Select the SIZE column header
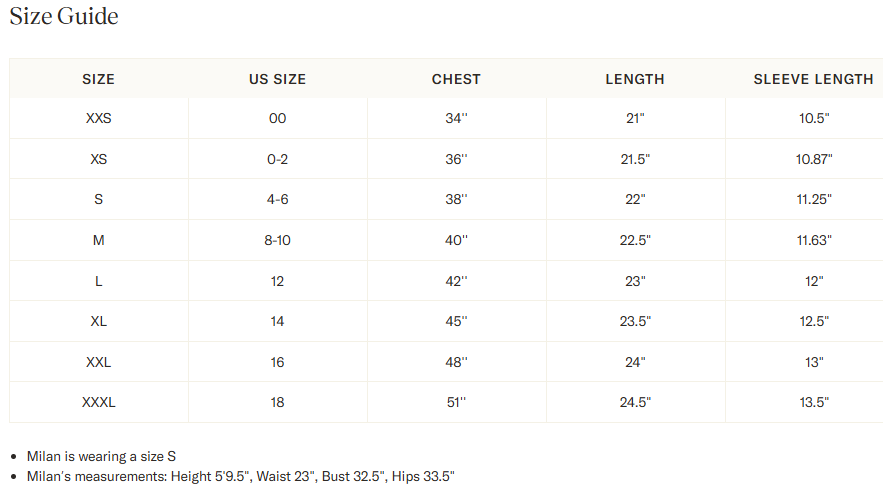Image resolution: width=883 pixels, height=502 pixels. point(99,79)
